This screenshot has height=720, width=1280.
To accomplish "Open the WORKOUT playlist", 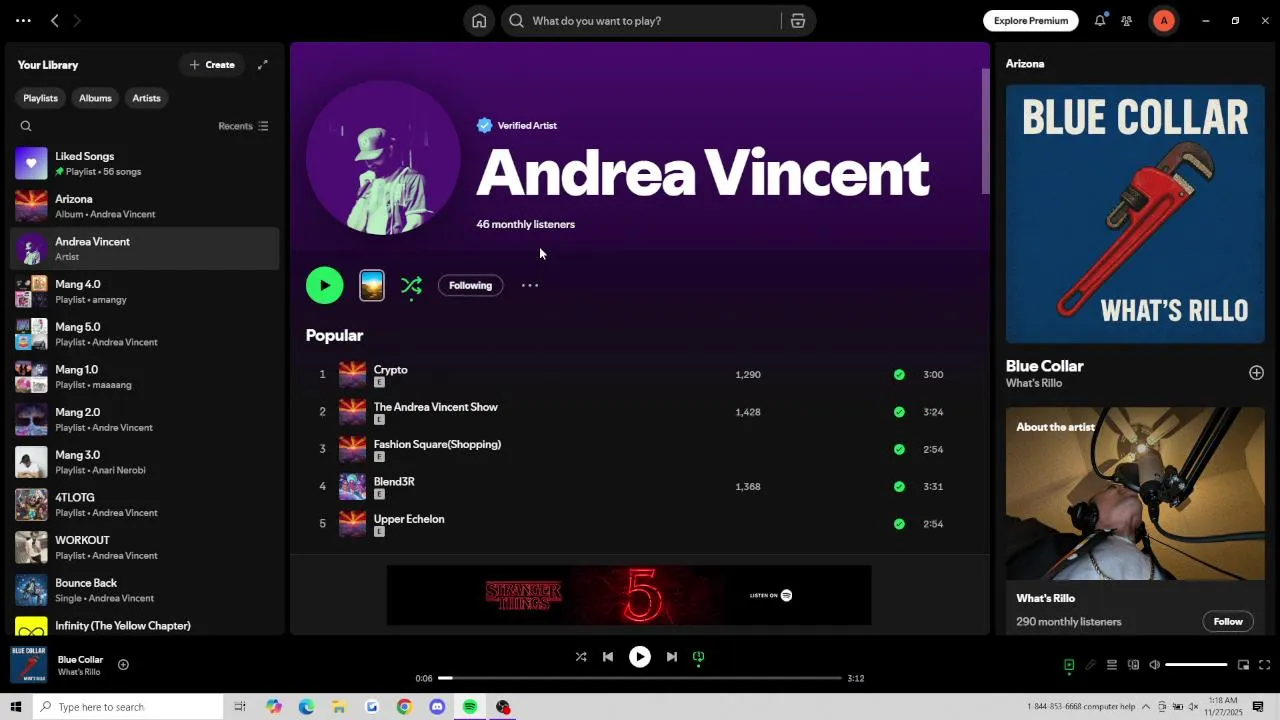I will (145, 548).
